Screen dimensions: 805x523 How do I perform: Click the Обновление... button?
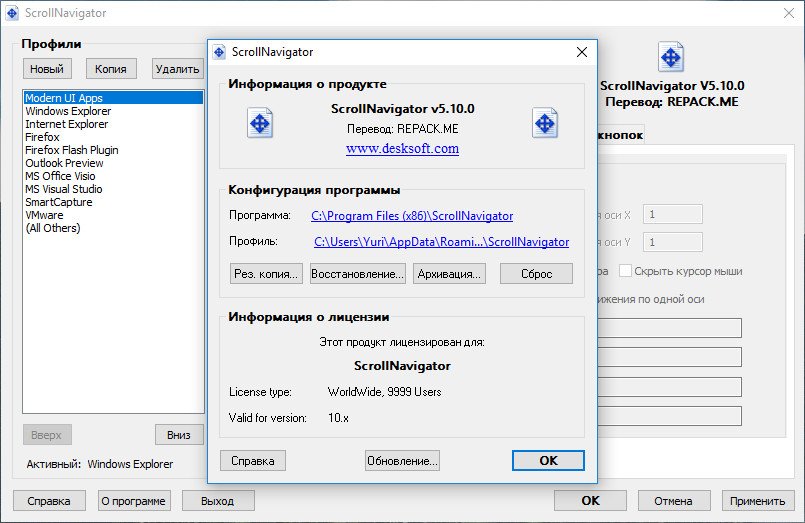(402, 460)
